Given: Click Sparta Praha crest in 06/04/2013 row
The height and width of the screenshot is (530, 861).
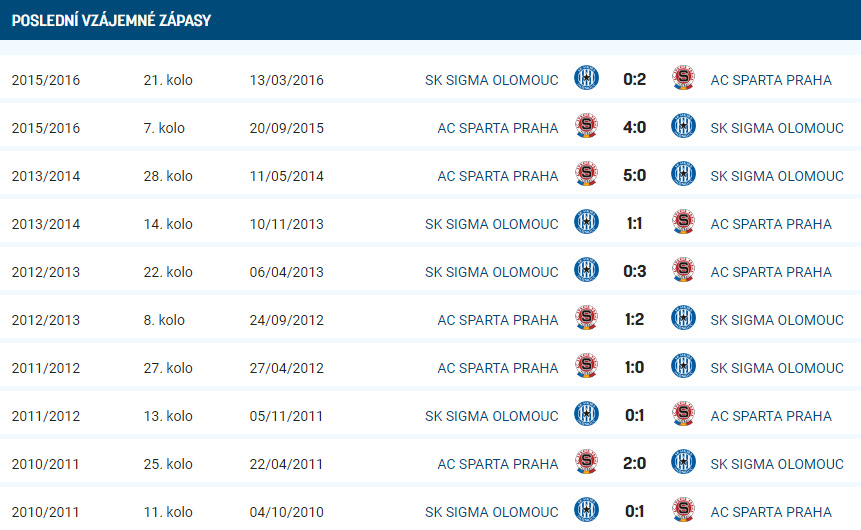Looking at the screenshot, I should [683, 270].
